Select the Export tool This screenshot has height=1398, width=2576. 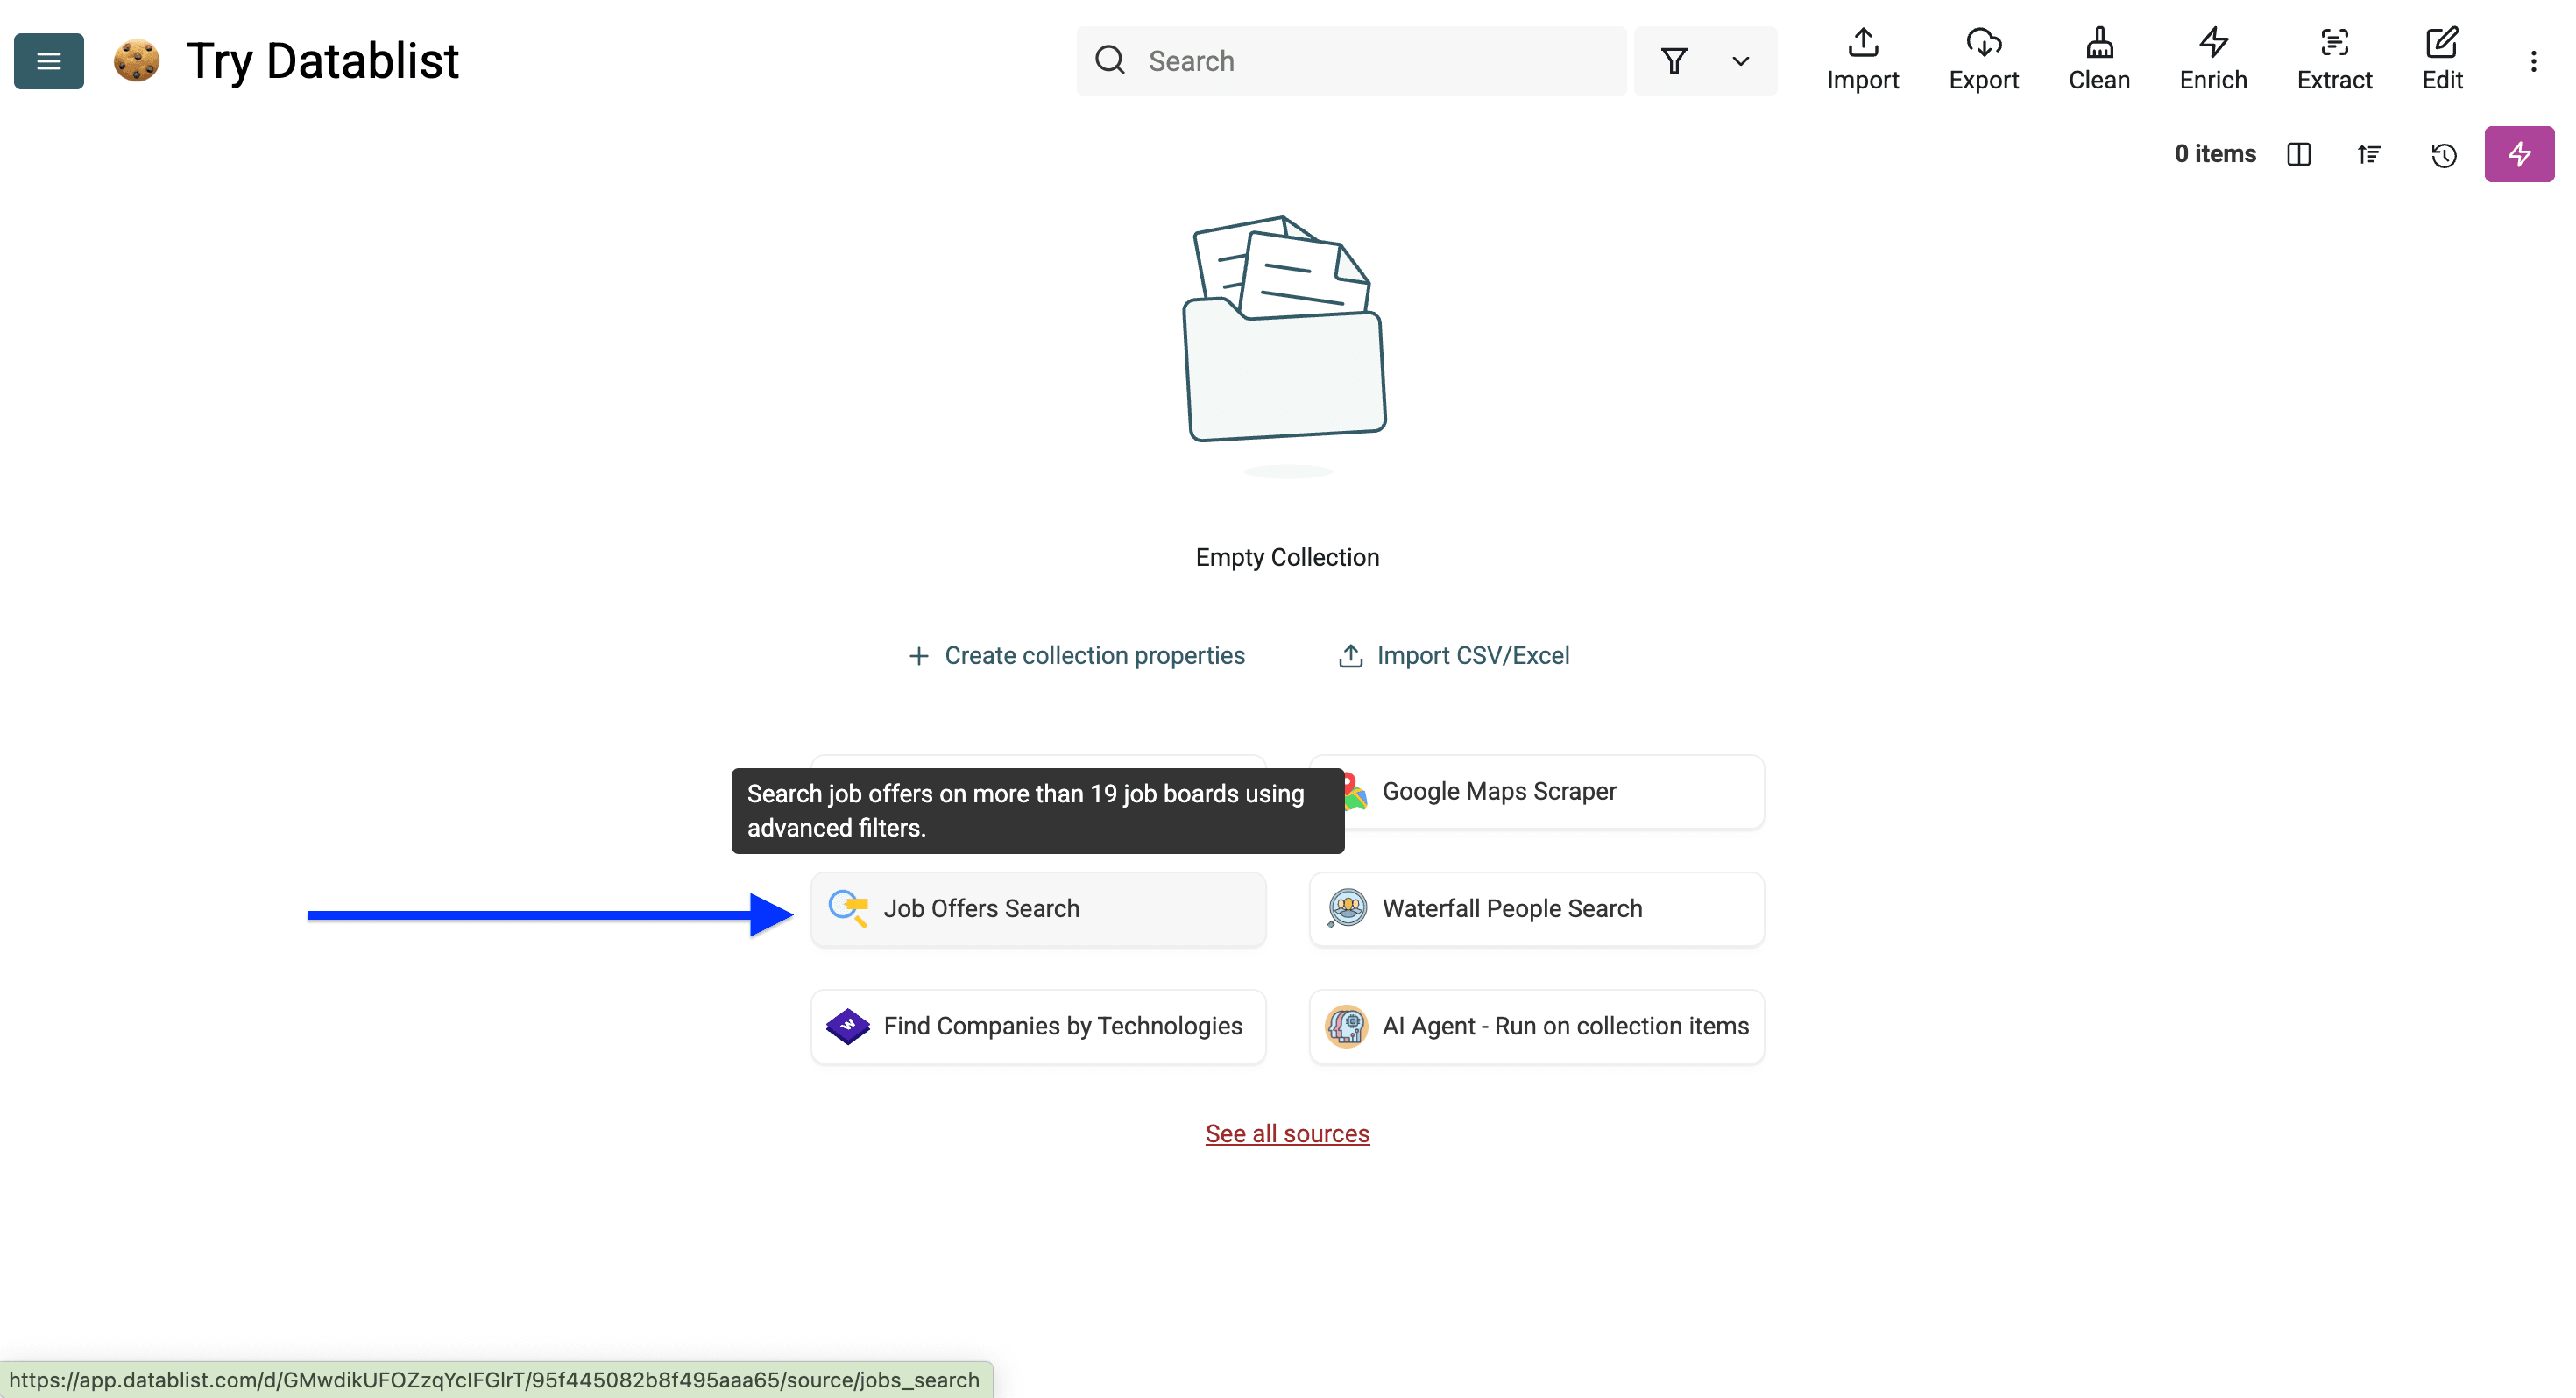[1984, 60]
